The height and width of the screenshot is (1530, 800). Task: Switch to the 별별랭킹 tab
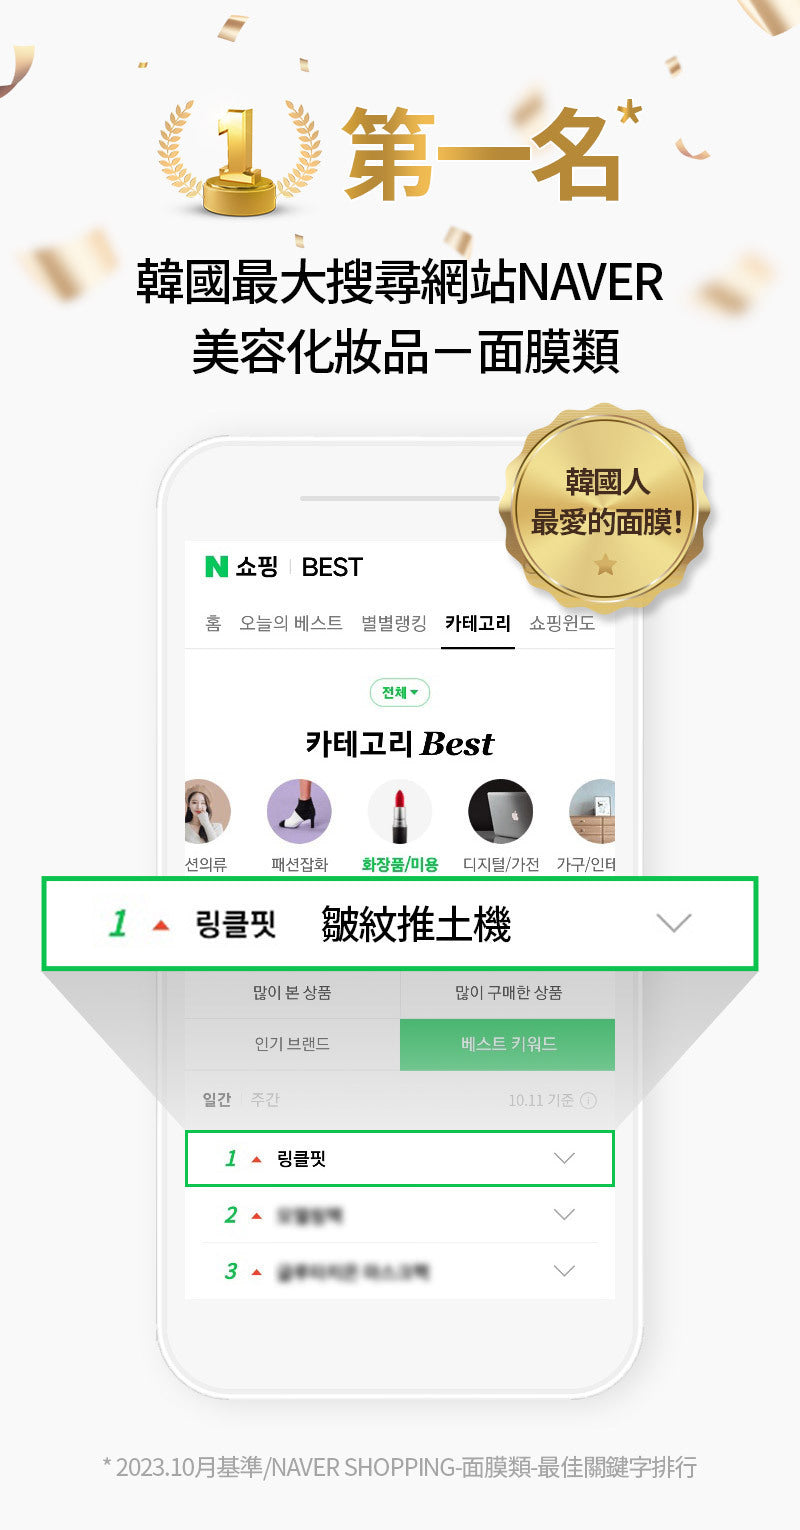point(394,623)
